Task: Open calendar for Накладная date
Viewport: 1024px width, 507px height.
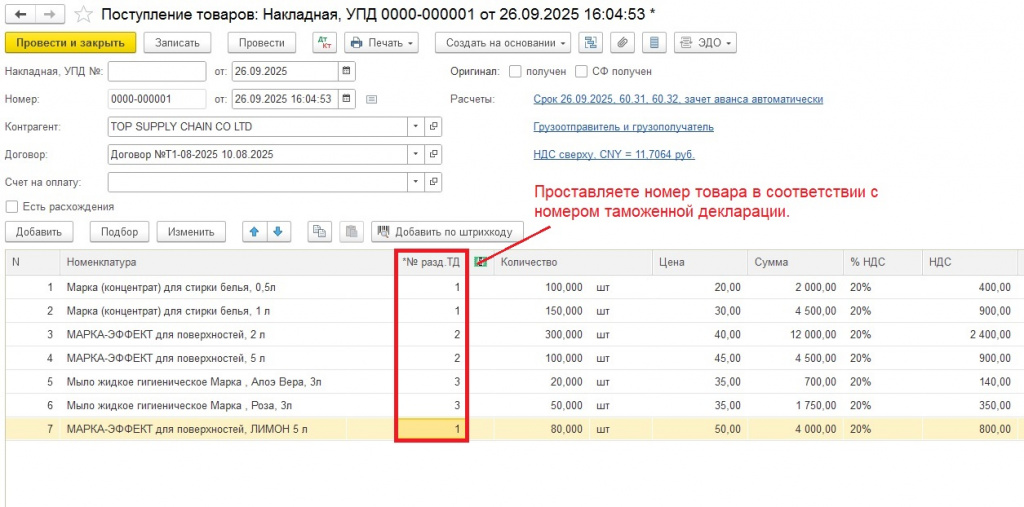Action: pos(346,71)
